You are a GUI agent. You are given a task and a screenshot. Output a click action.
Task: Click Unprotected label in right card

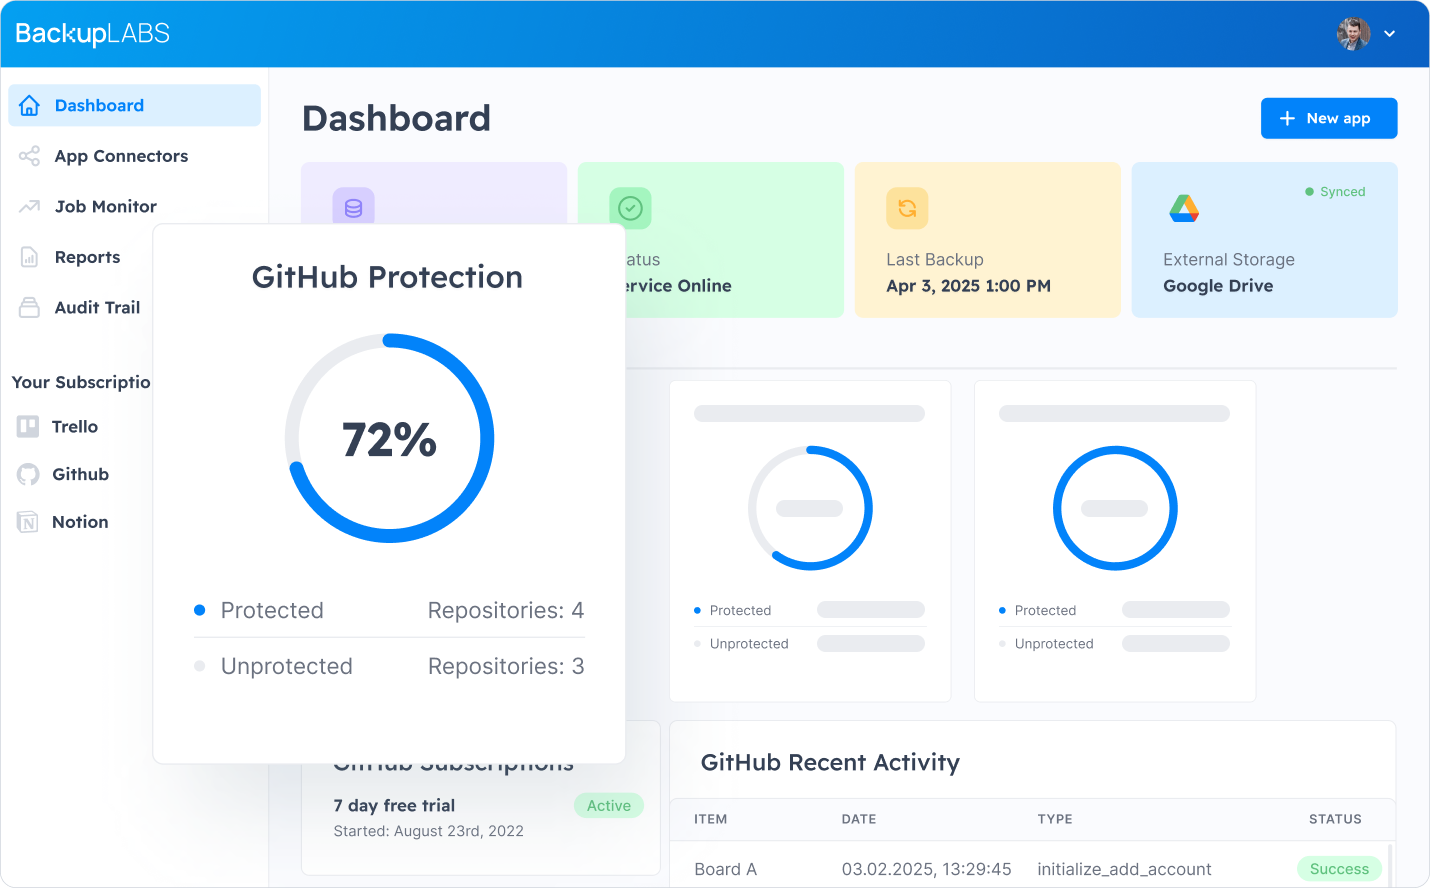click(1054, 644)
